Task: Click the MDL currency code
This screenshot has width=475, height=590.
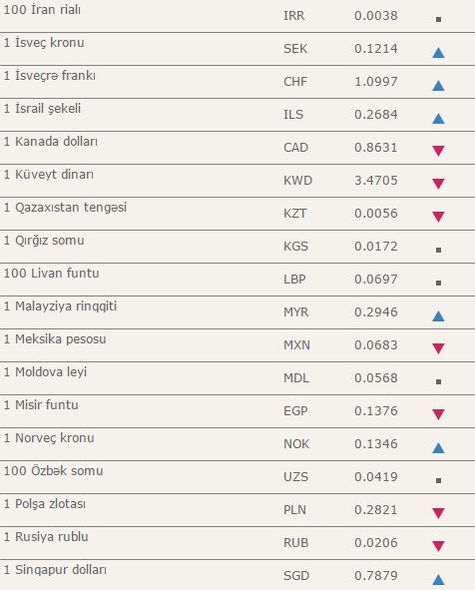Action: [x=296, y=378]
